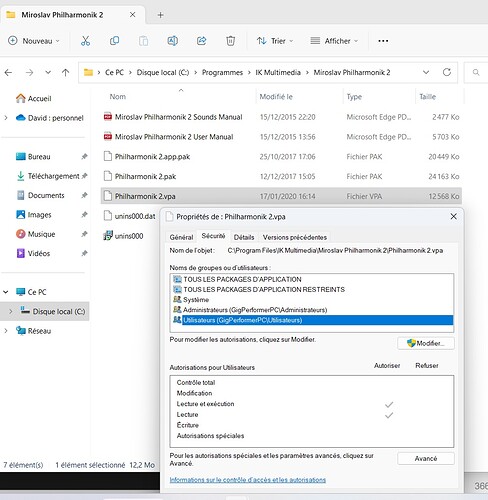Open Images in the sidebar
The image size is (488, 500).
[34, 215]
